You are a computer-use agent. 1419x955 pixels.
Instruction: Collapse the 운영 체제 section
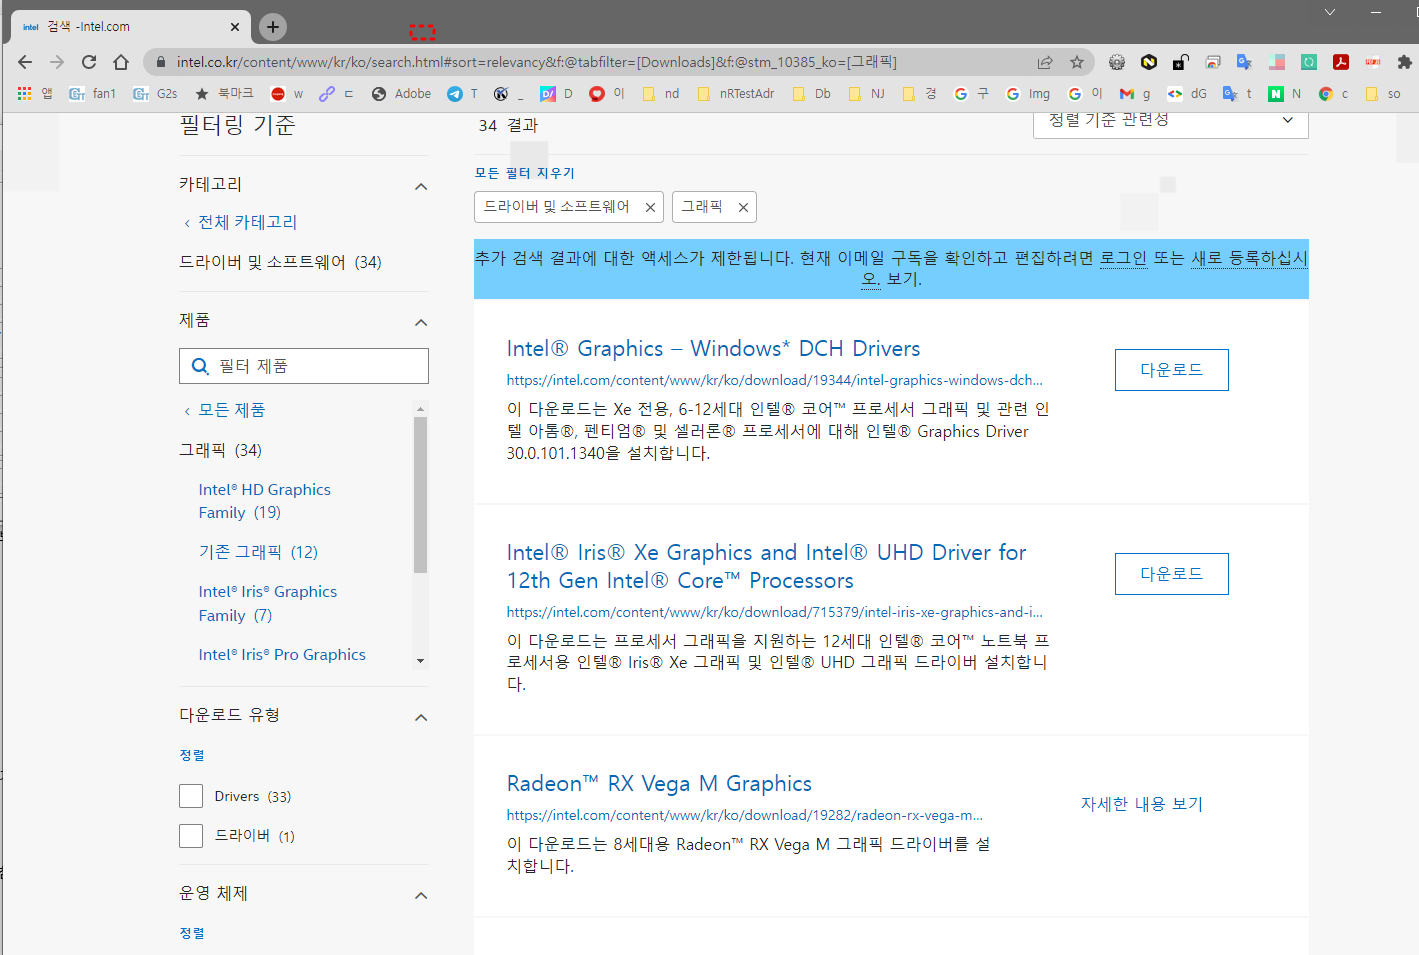(421, 895)
